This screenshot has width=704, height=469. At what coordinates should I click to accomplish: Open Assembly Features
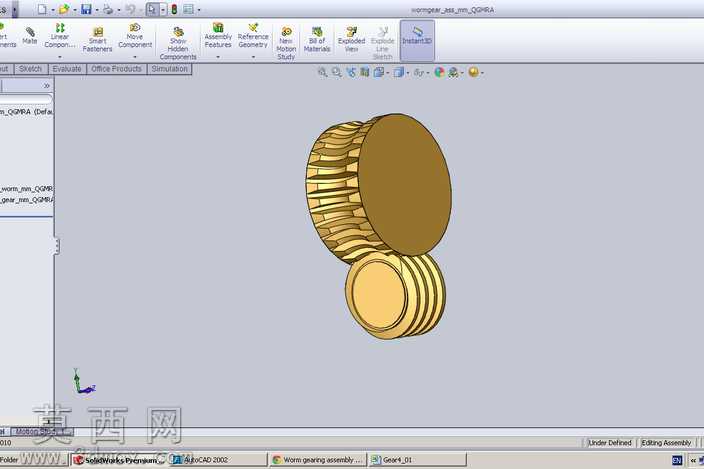pyautogui.click(x=218, y=35)
